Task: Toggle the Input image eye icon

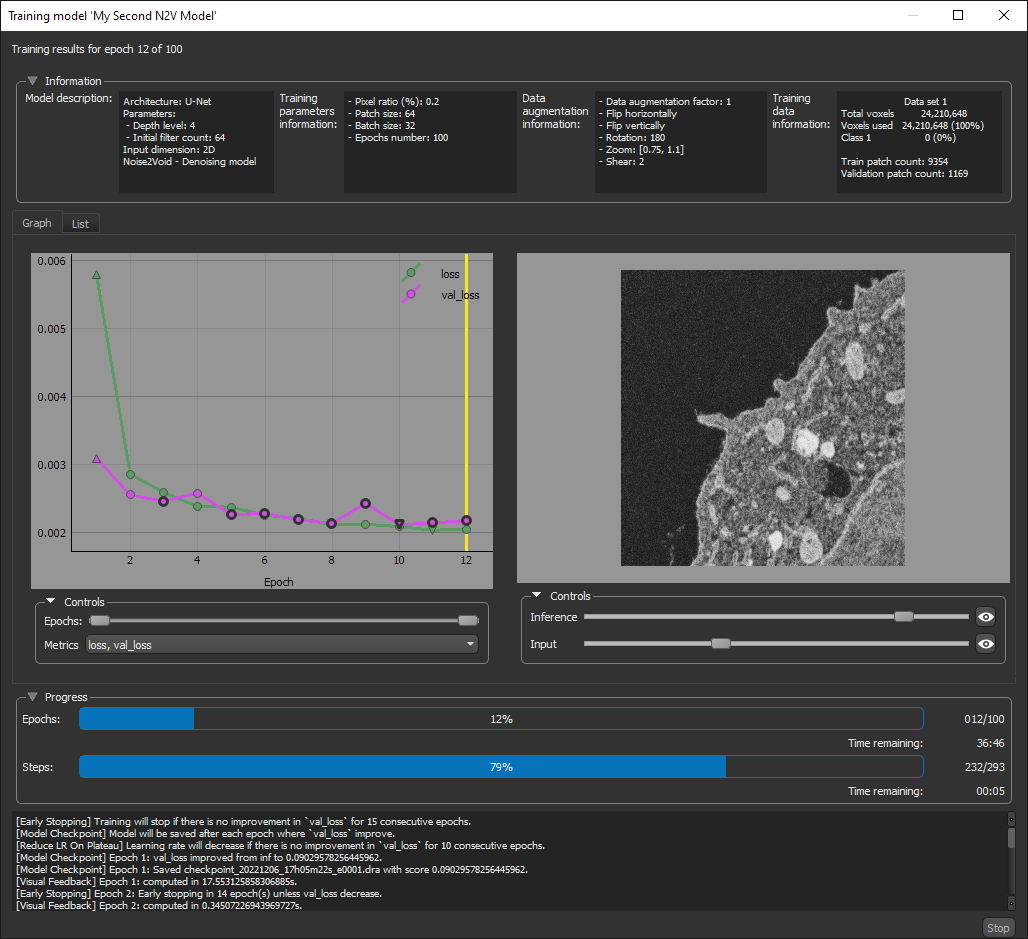Action: [x=986, y=644]
